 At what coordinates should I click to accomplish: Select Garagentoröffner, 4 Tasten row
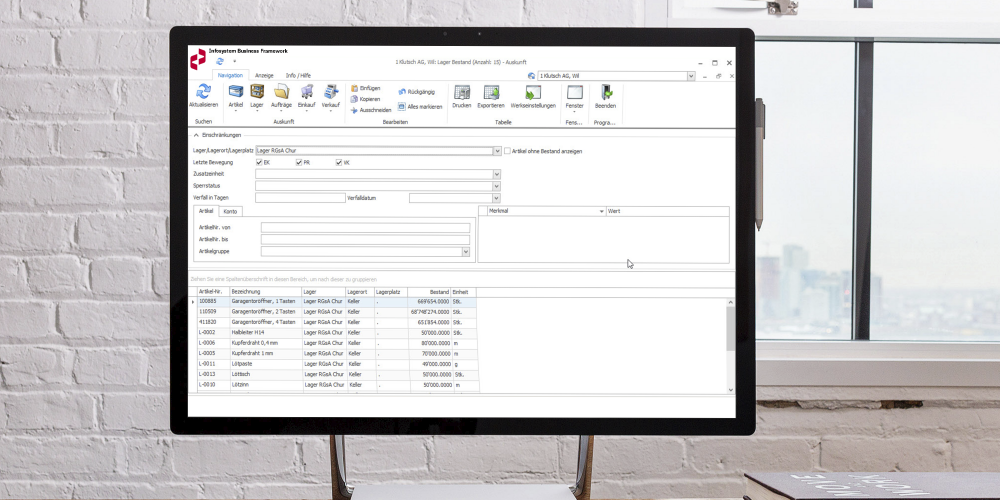[x=336, y=322]
